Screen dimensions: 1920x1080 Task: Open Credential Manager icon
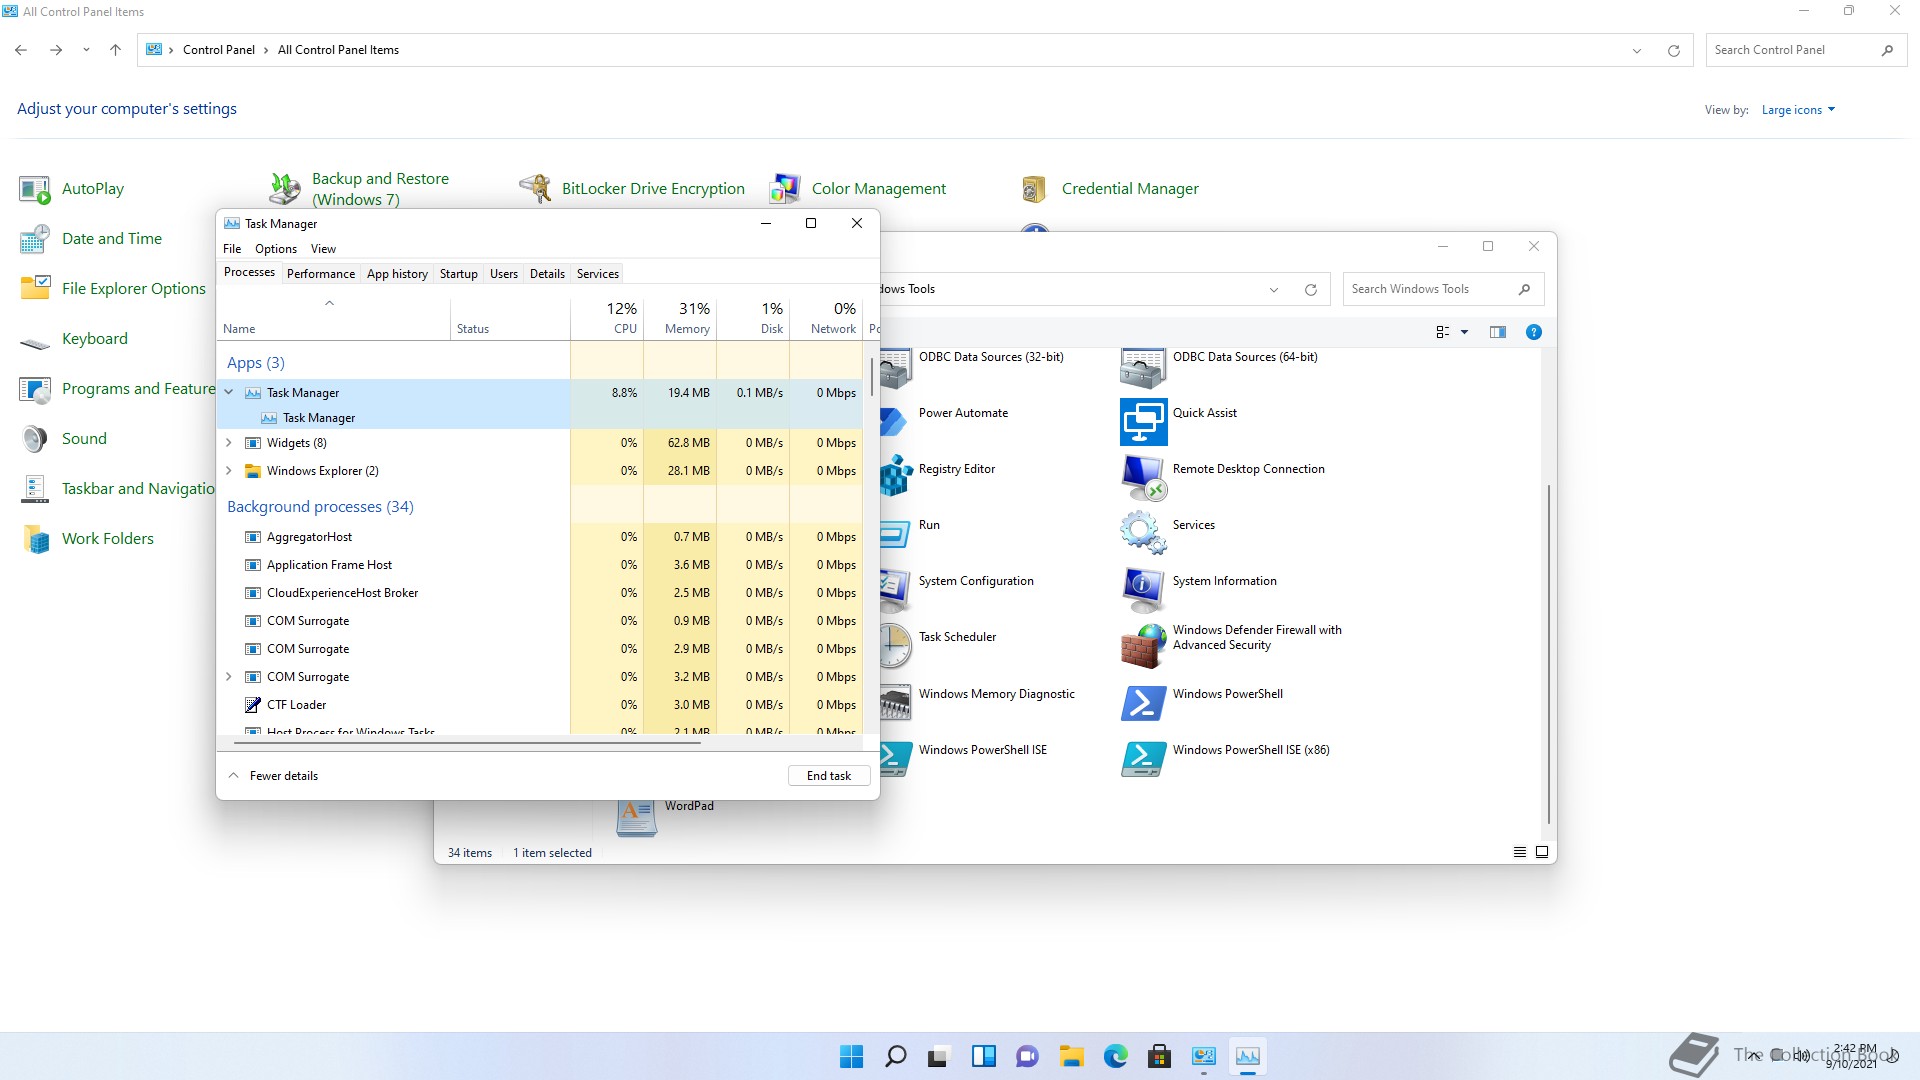1035,189
